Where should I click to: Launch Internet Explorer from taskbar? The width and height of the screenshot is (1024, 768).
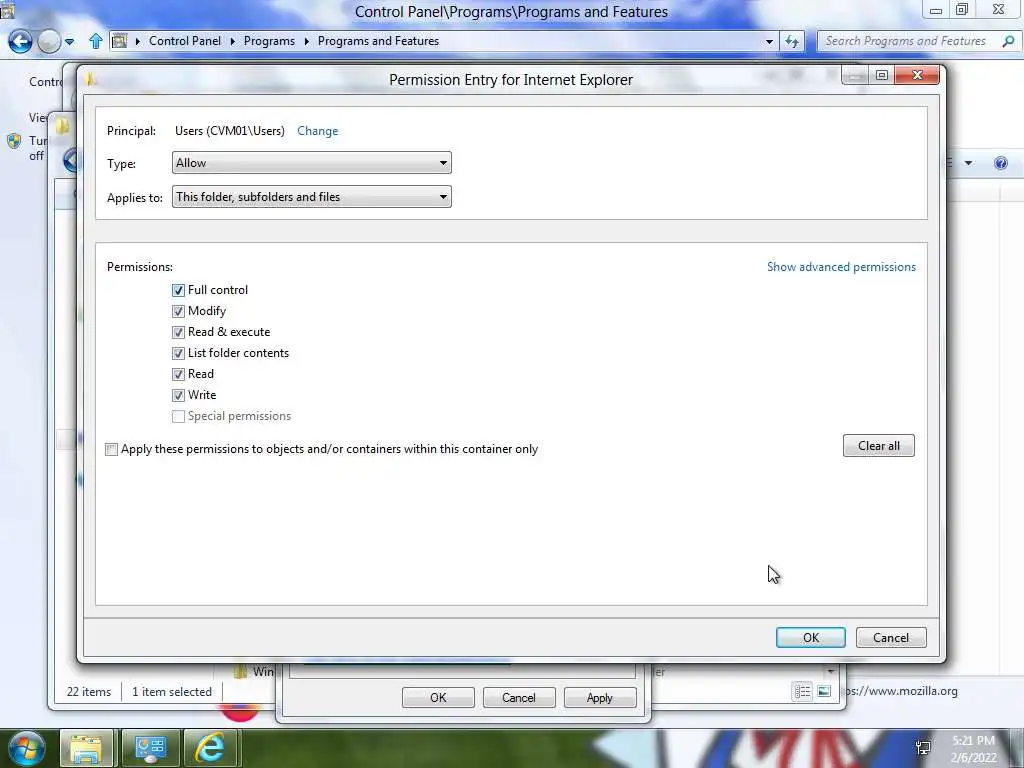[210, 748]
